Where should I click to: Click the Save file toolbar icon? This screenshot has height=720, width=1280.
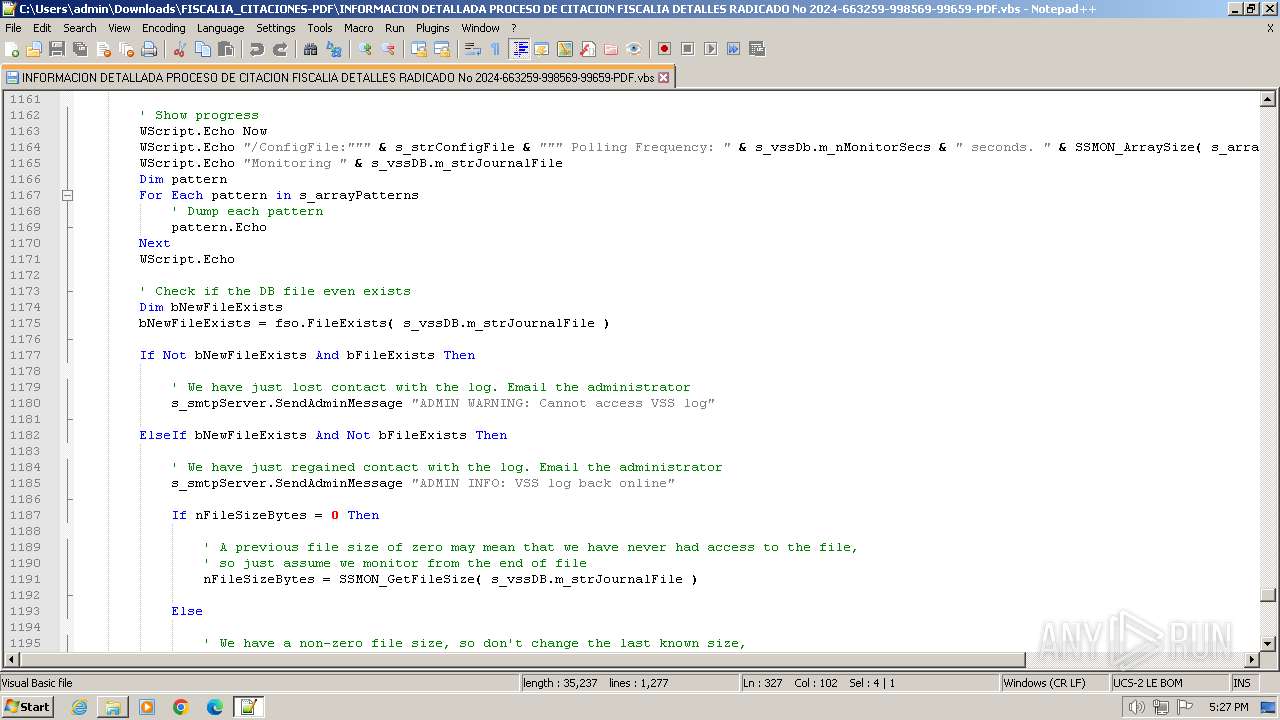pos(57,49)
